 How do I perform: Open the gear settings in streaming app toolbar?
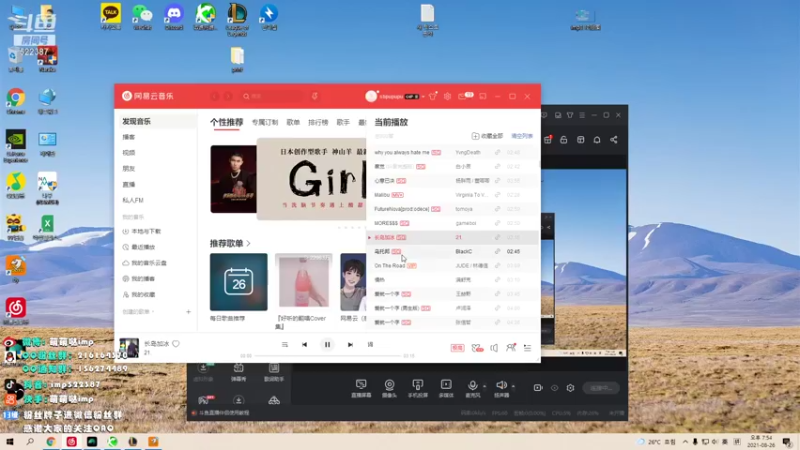(x=570, y=388)
